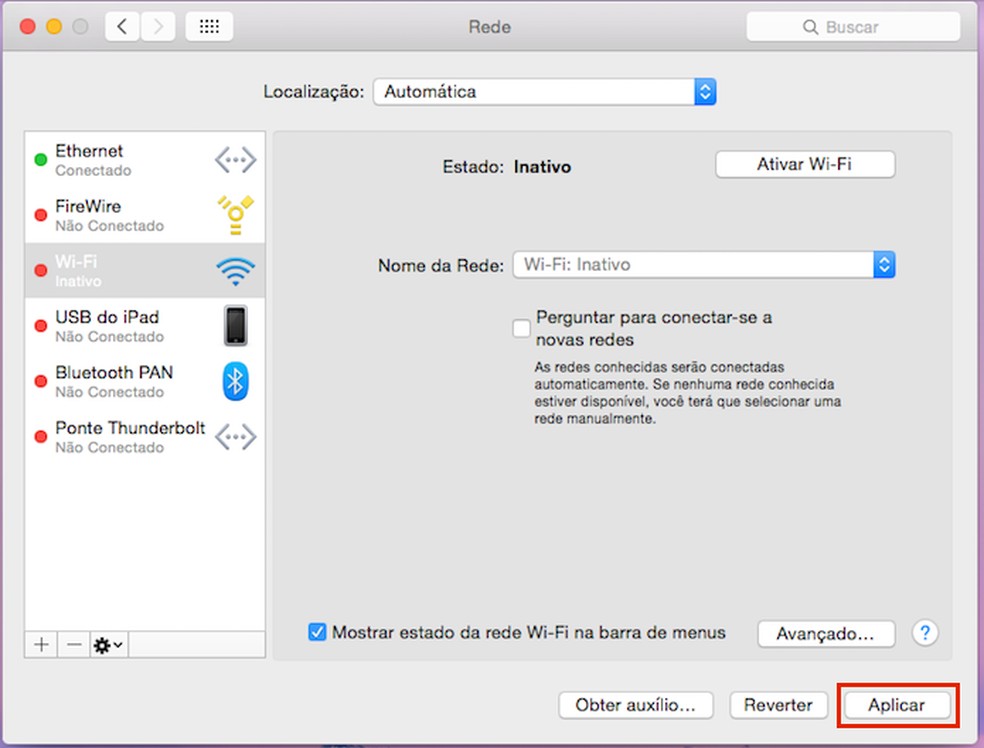The image size is (984, 748).
Task: Open the Avançado settings
Action: 826,634
